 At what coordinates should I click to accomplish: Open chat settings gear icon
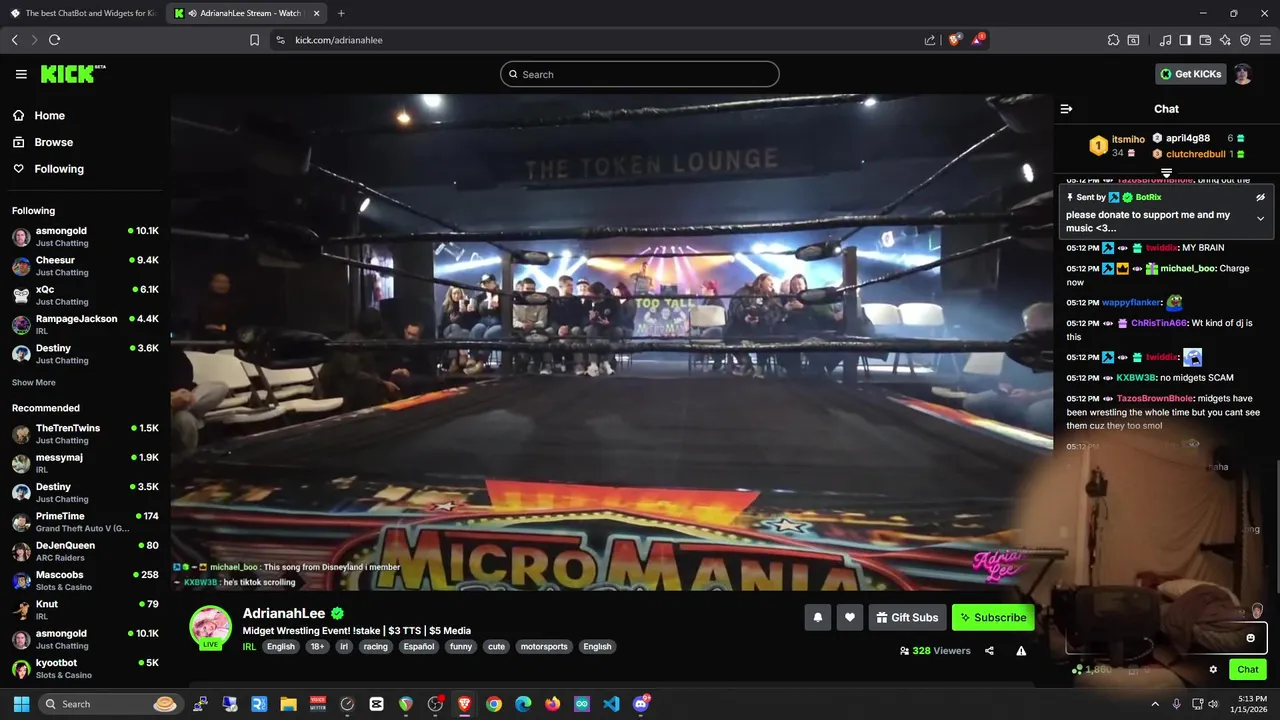(1213, 670)
